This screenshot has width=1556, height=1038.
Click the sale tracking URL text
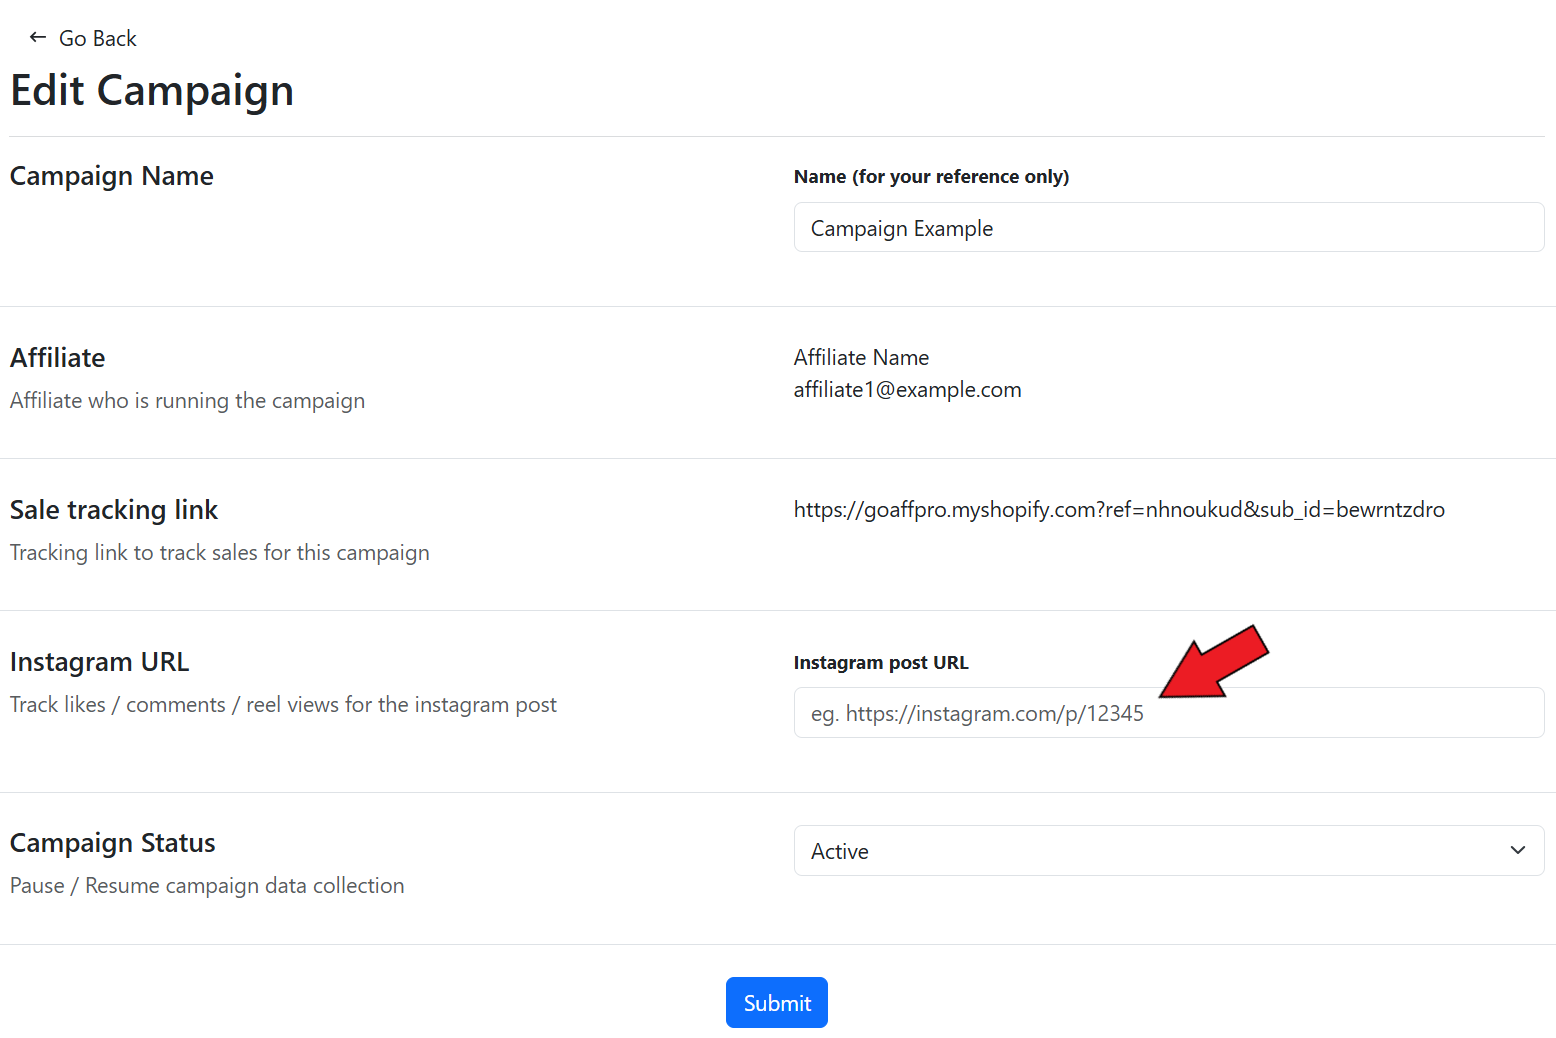[x=1118, y=510]
